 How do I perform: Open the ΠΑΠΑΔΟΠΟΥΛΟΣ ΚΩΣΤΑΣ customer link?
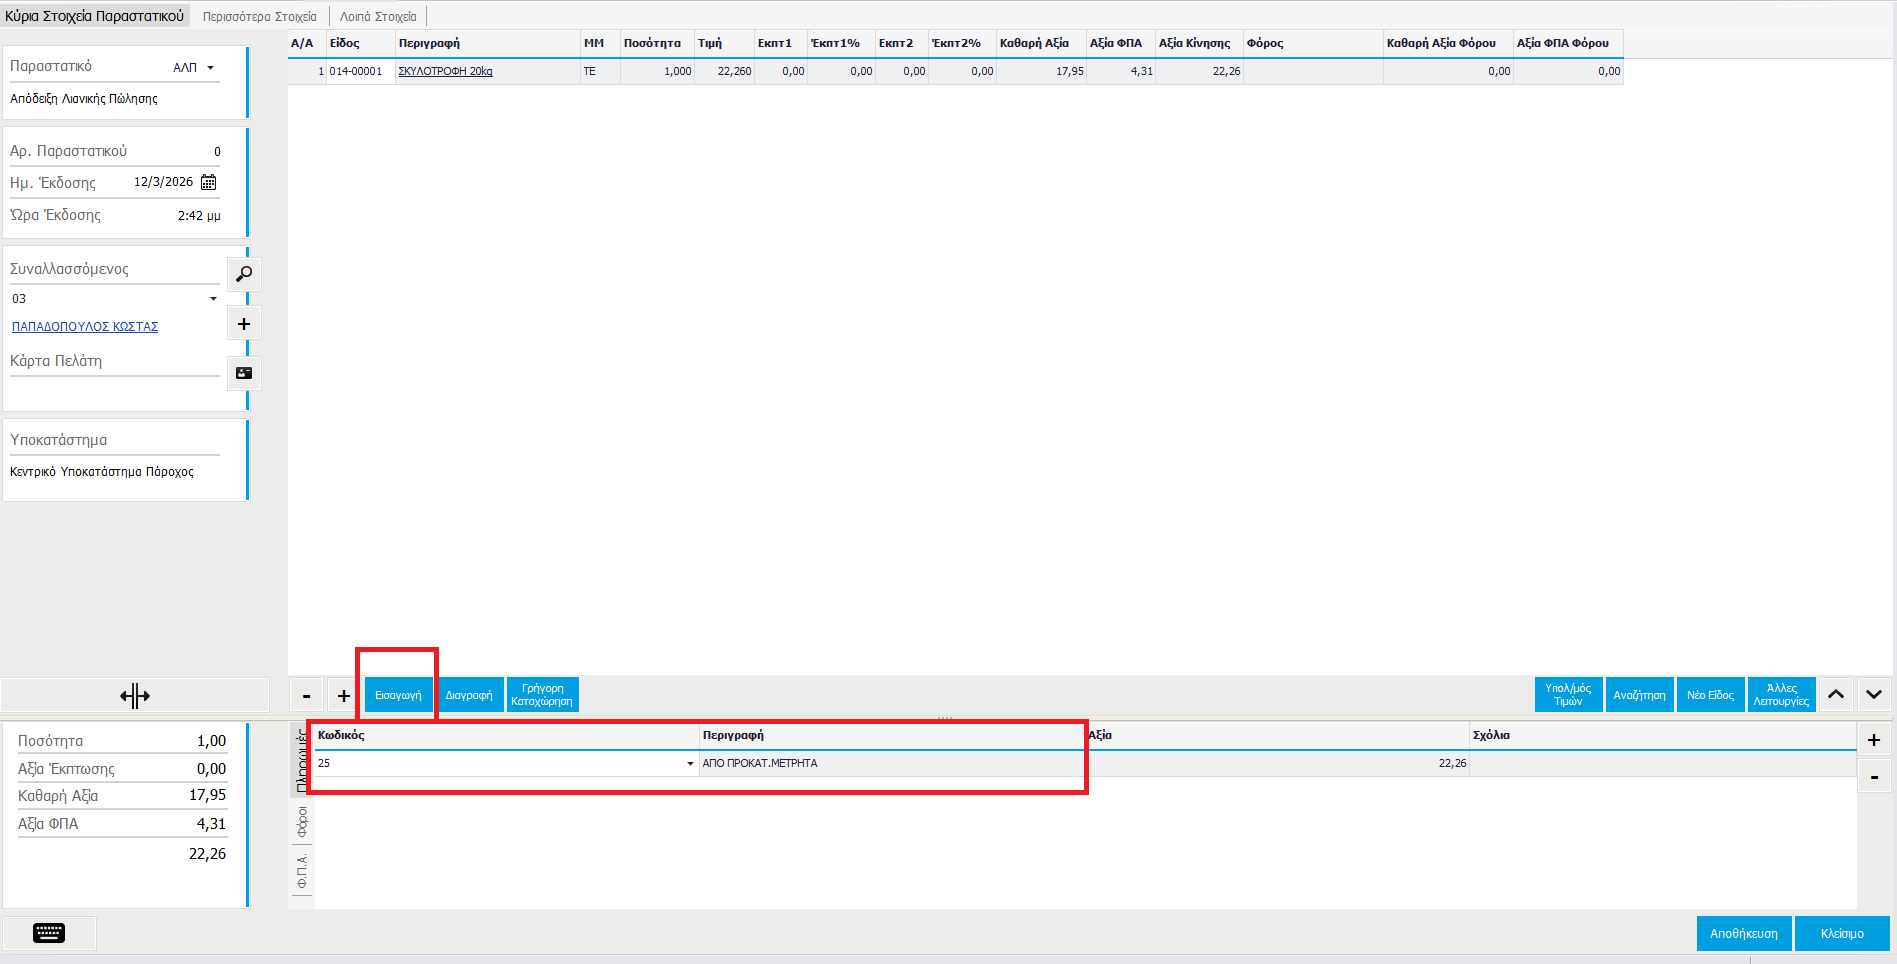coord(85,327)
